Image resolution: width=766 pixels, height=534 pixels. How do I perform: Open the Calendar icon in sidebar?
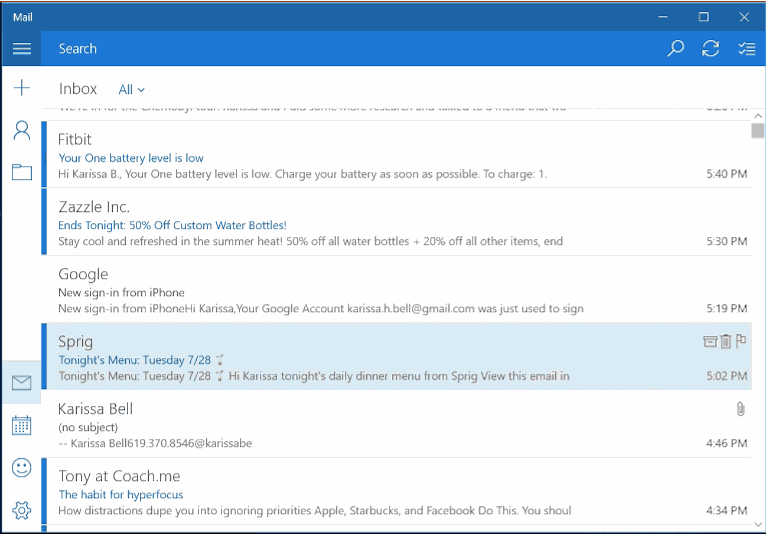pos(21,425)
